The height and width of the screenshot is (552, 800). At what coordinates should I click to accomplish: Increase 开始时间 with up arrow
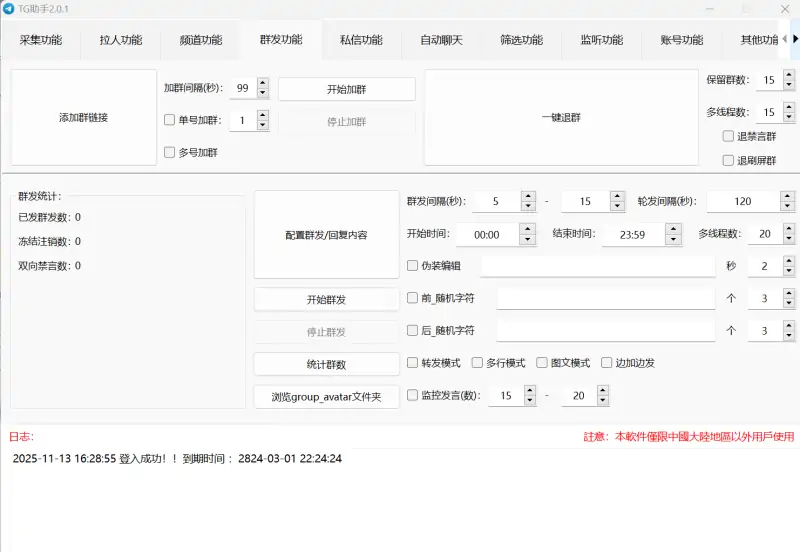pyautogui.click(x=527, y=229)
